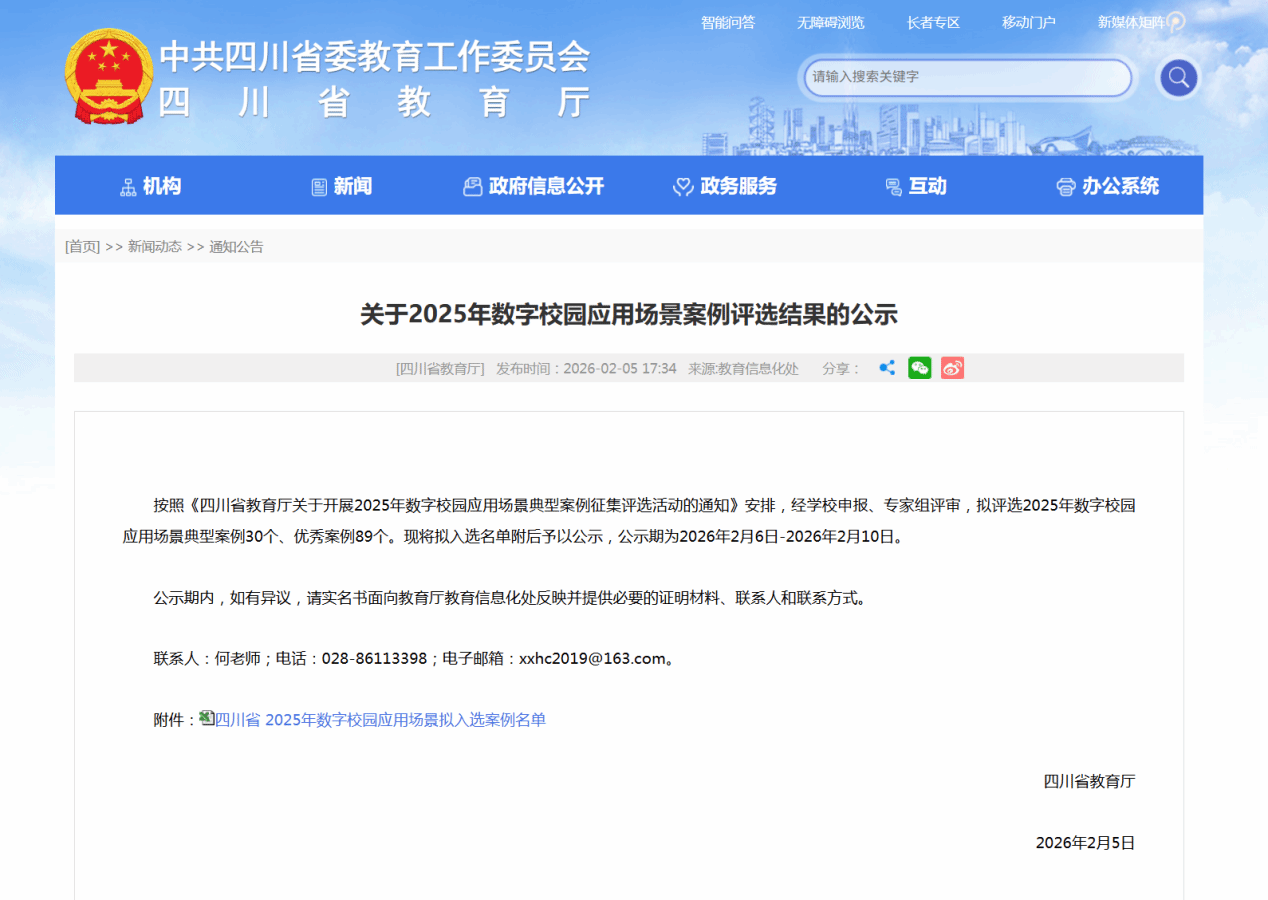This screenshot has width=1268, height=900.
Task: Switch to 长者专区 elderly mode
Action: click(933, 22)
